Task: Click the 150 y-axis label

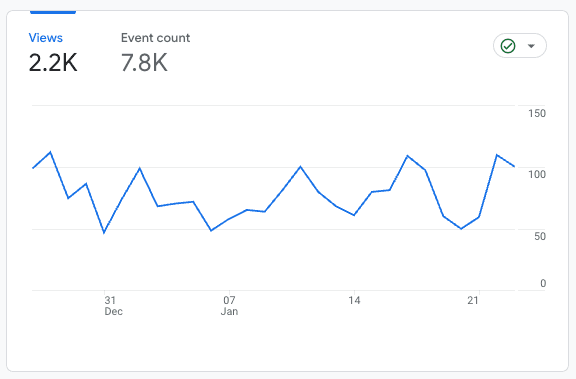Action: (537, 113)
